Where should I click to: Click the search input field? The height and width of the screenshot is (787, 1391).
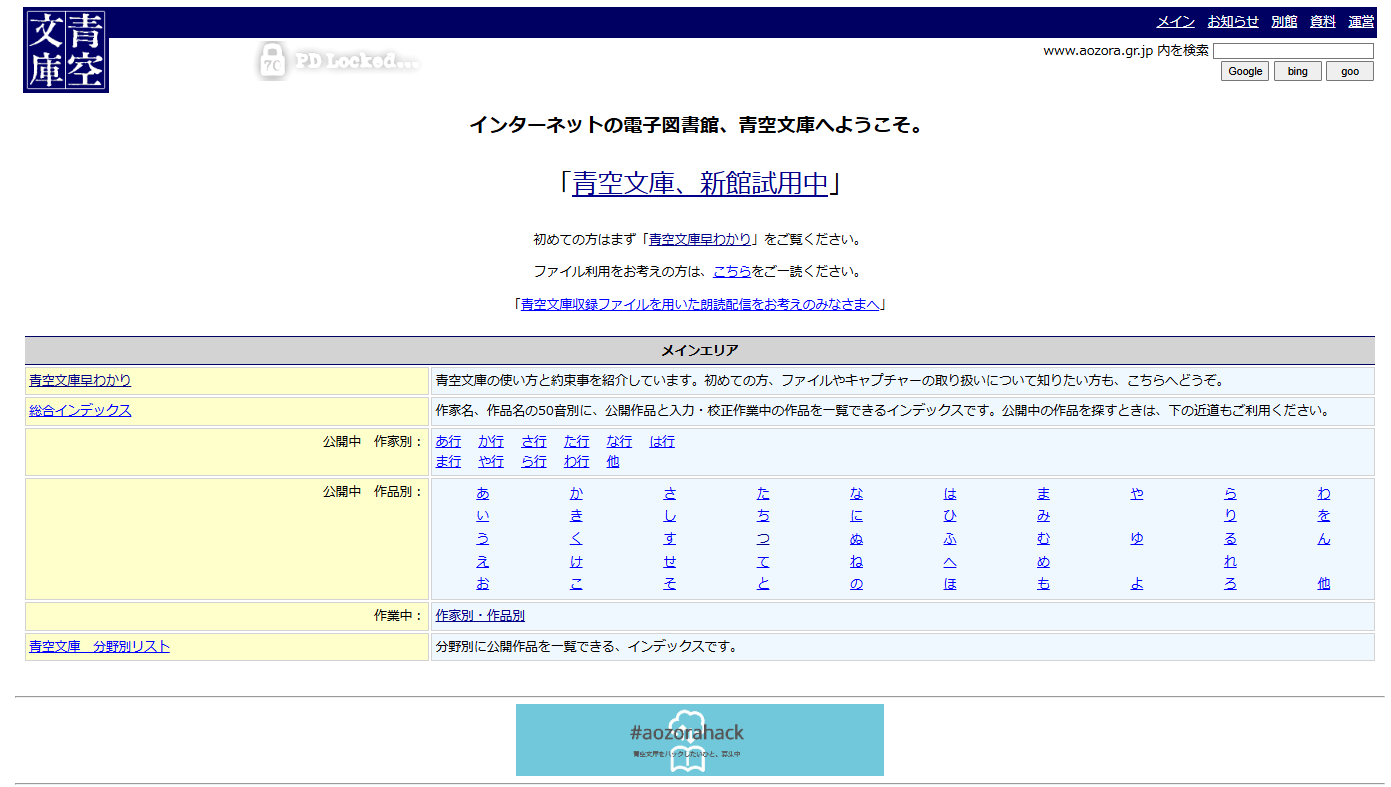[x=1292, y=51]
